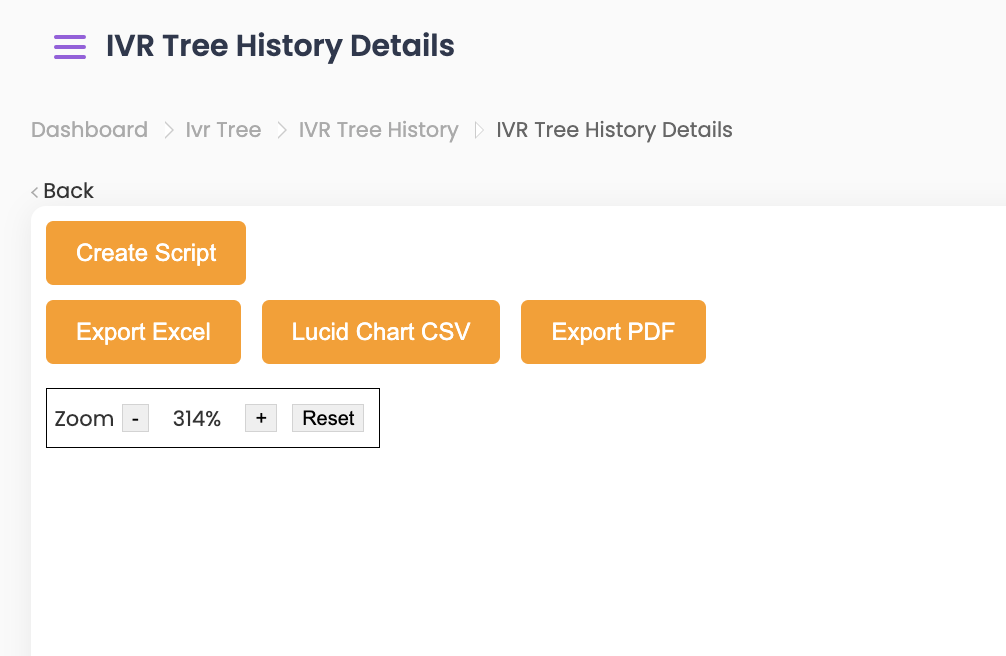Image resolution: width=1006 pixels, height=656 pixels.
Task: Export the tree as PDF
Action: tap(613, 332)
